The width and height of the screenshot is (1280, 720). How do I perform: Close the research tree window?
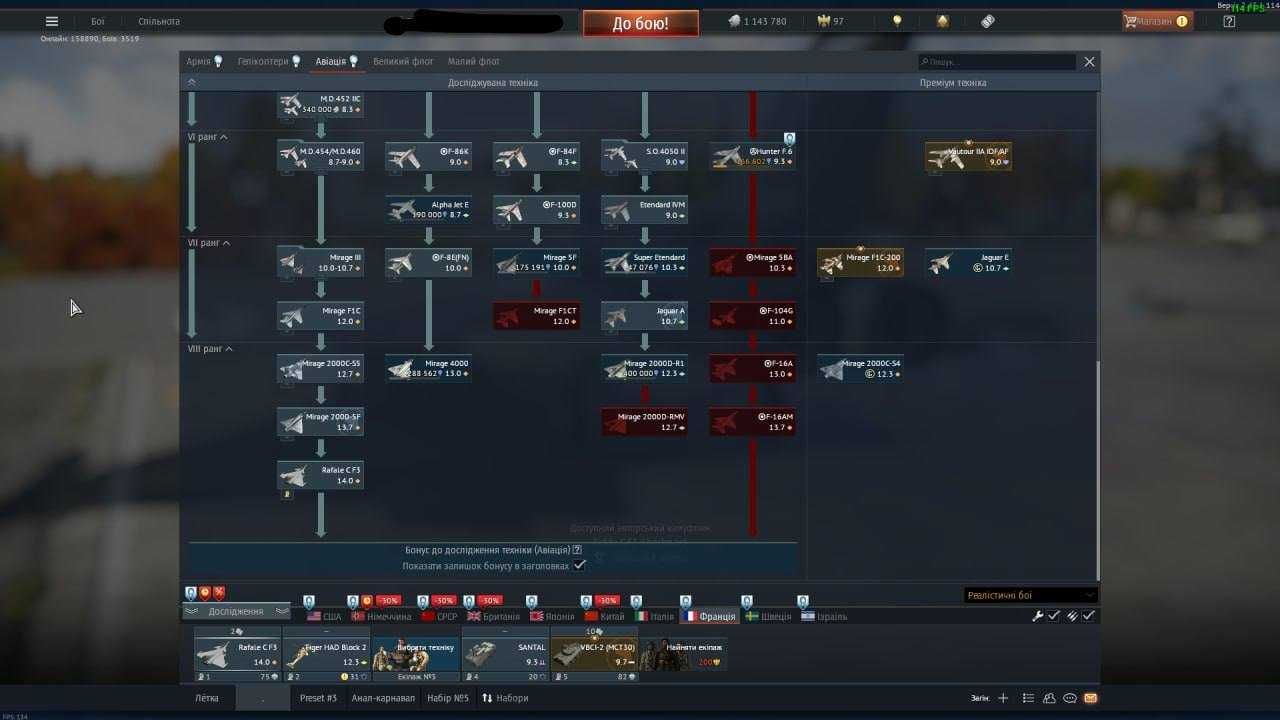(x=1089, y=62)
